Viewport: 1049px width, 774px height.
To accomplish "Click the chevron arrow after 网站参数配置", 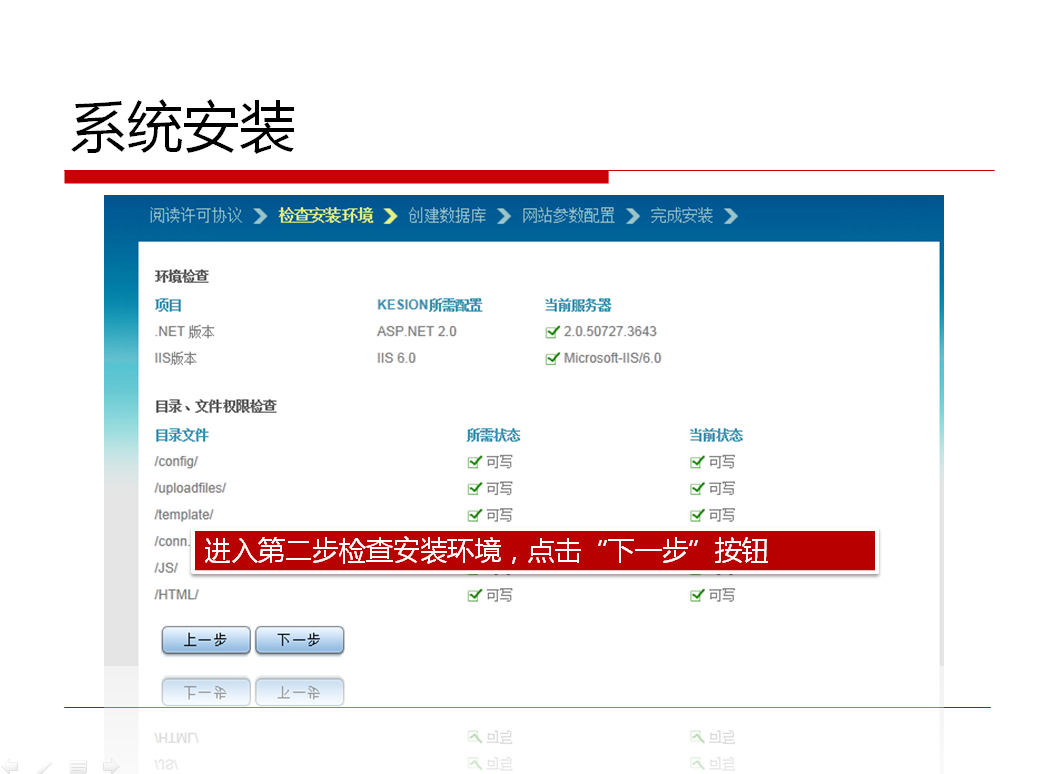I will coord(633,216).
